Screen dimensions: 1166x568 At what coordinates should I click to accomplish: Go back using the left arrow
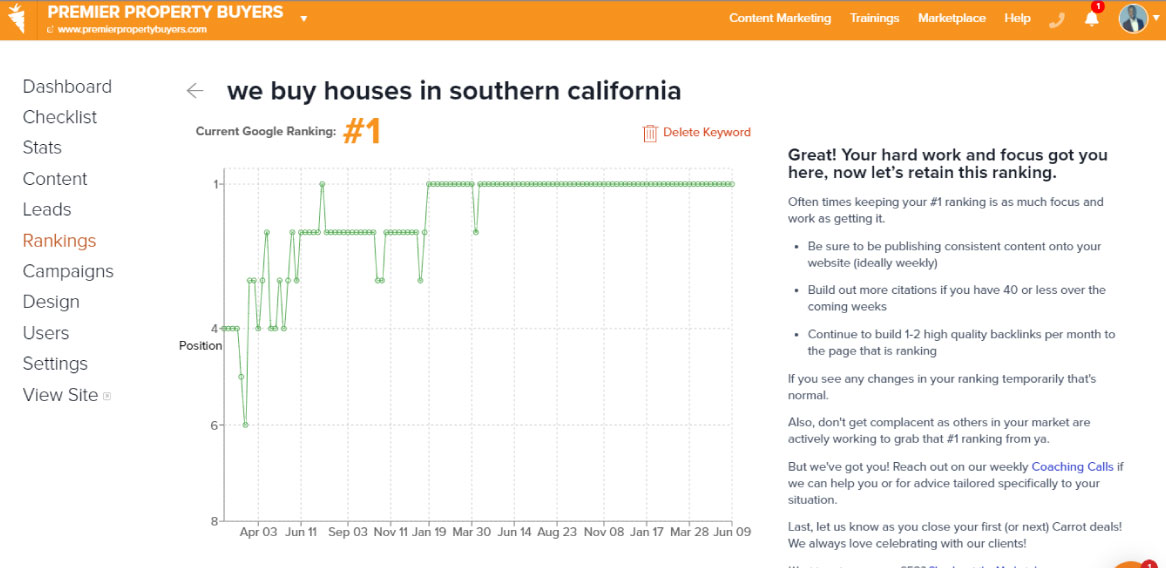tap(194, 91)
